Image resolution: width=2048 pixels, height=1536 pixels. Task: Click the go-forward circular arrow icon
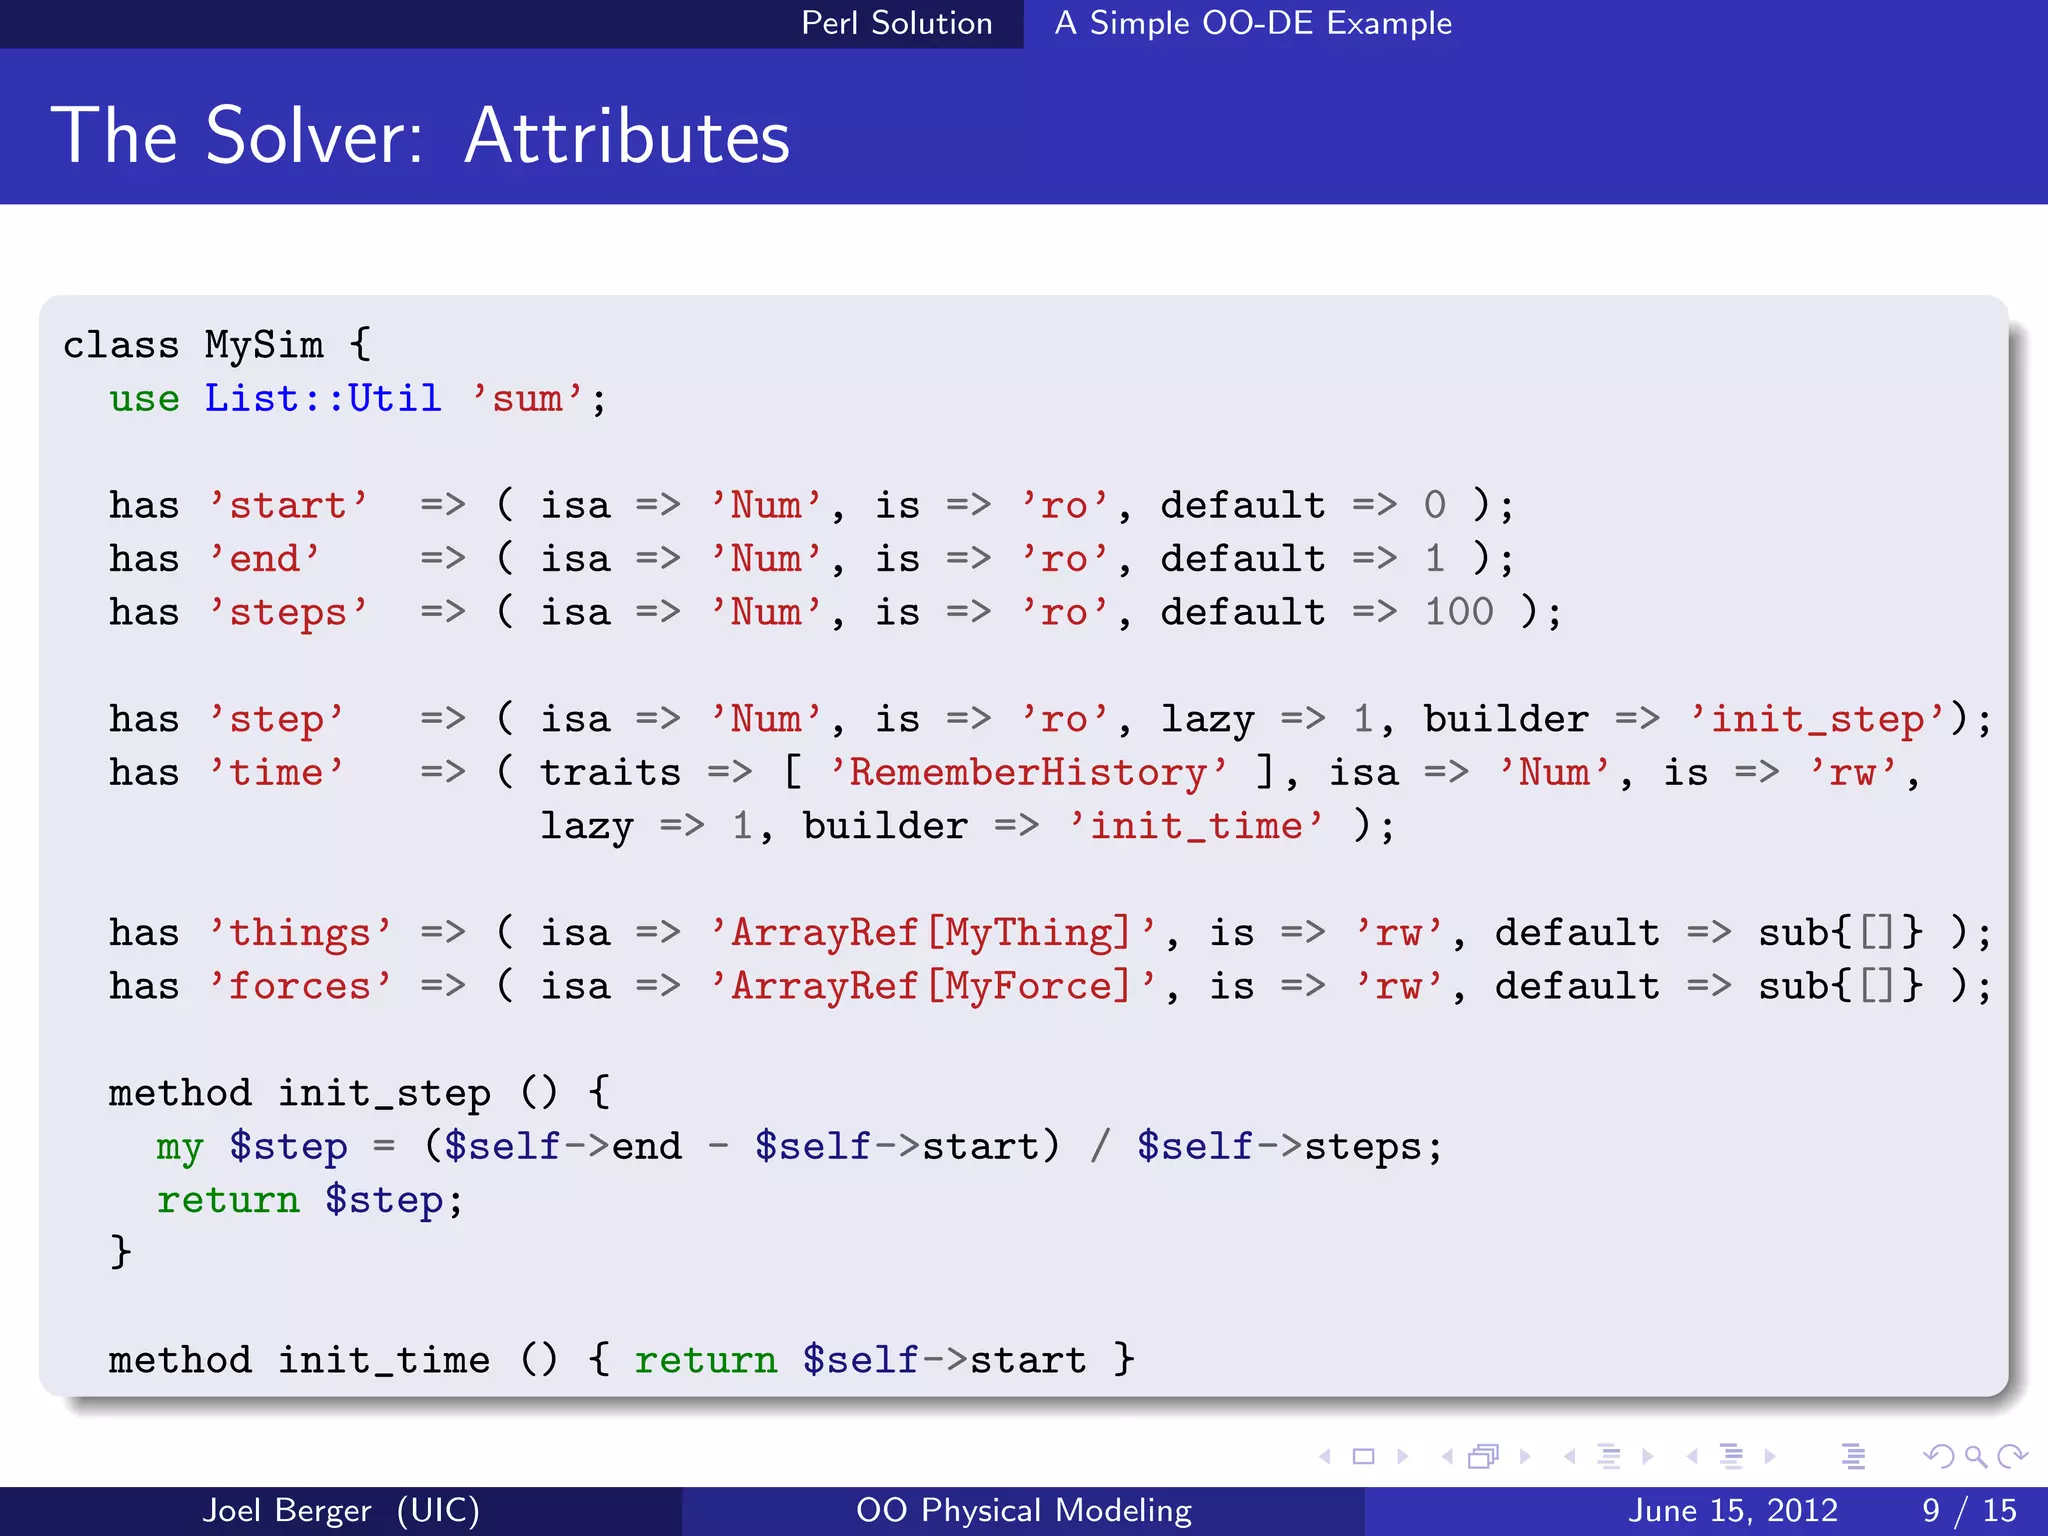click(2012, 1457)
